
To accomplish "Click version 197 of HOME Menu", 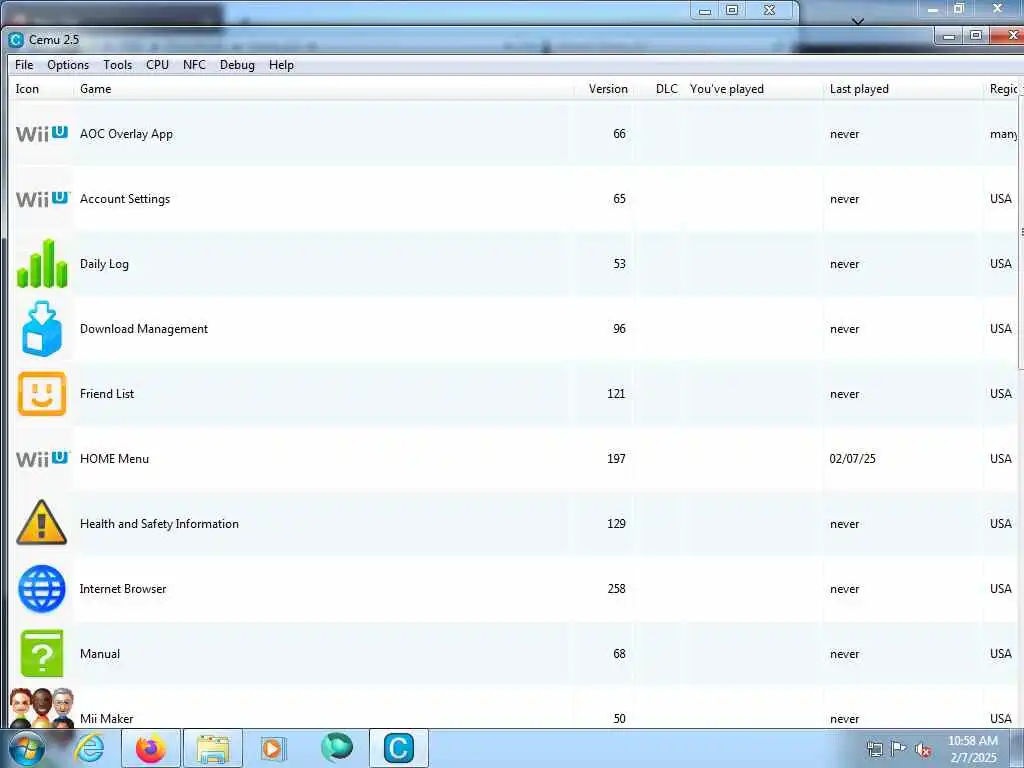I will [x=616, y=458].
